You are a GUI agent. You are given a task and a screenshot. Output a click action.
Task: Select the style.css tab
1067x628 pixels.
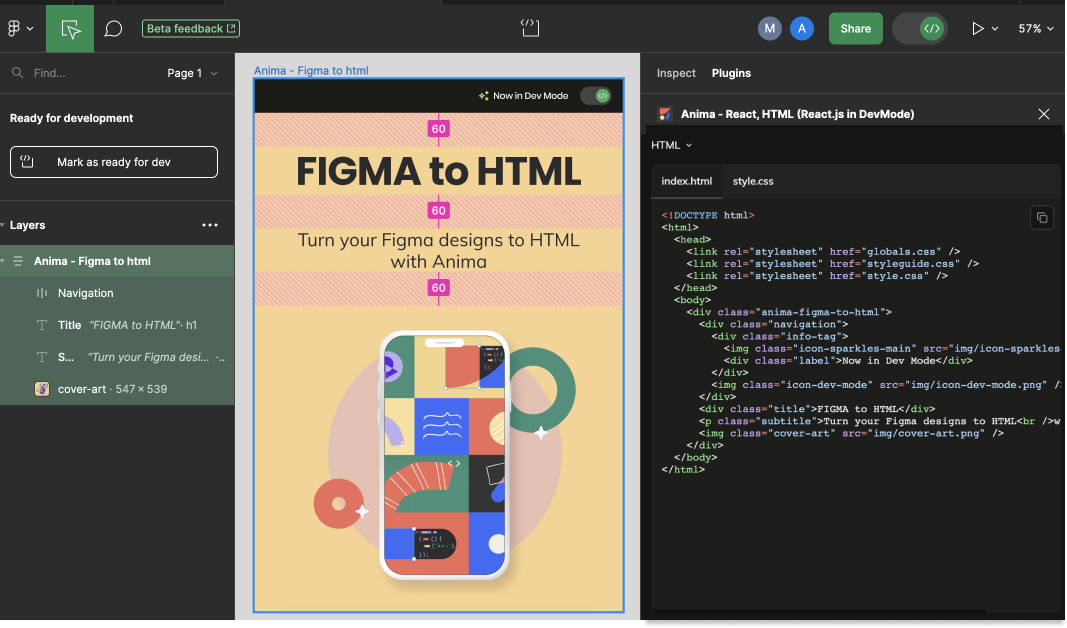[753, 181]
